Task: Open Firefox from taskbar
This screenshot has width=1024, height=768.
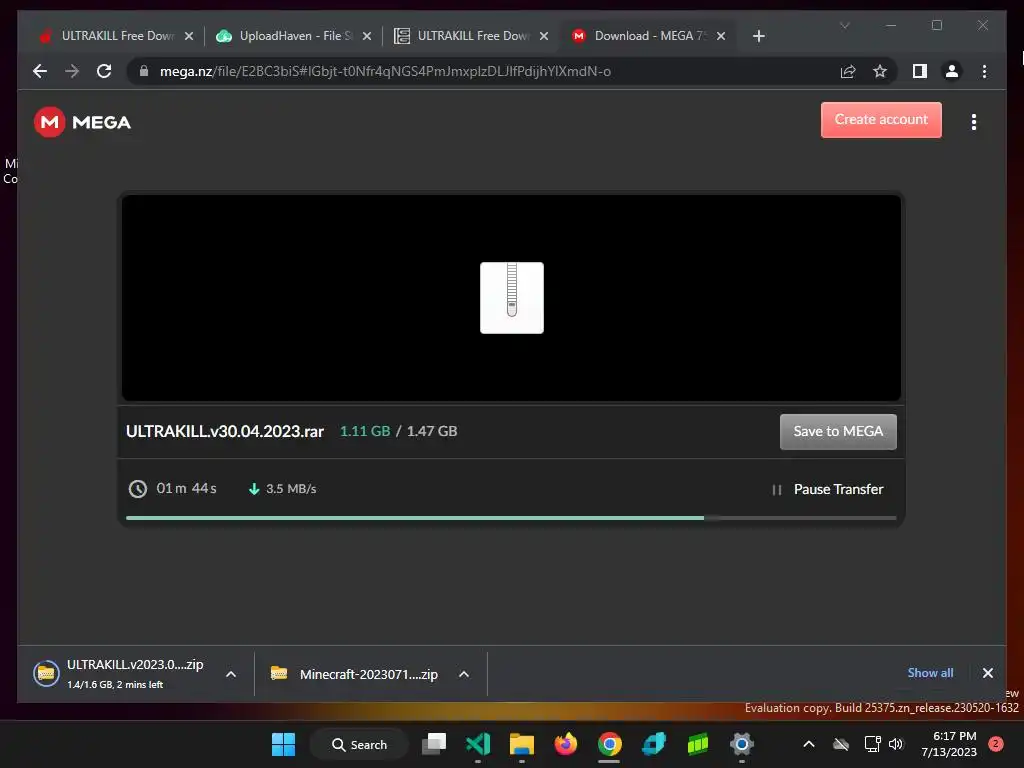Action: [566, 744]
